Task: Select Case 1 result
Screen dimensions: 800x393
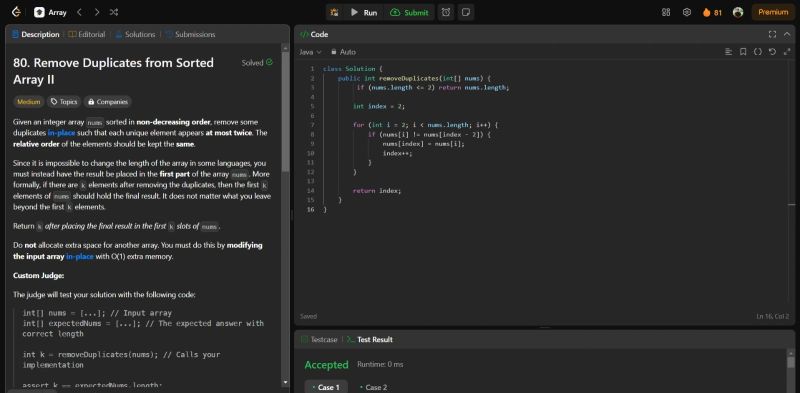Action: coord(326,387)
